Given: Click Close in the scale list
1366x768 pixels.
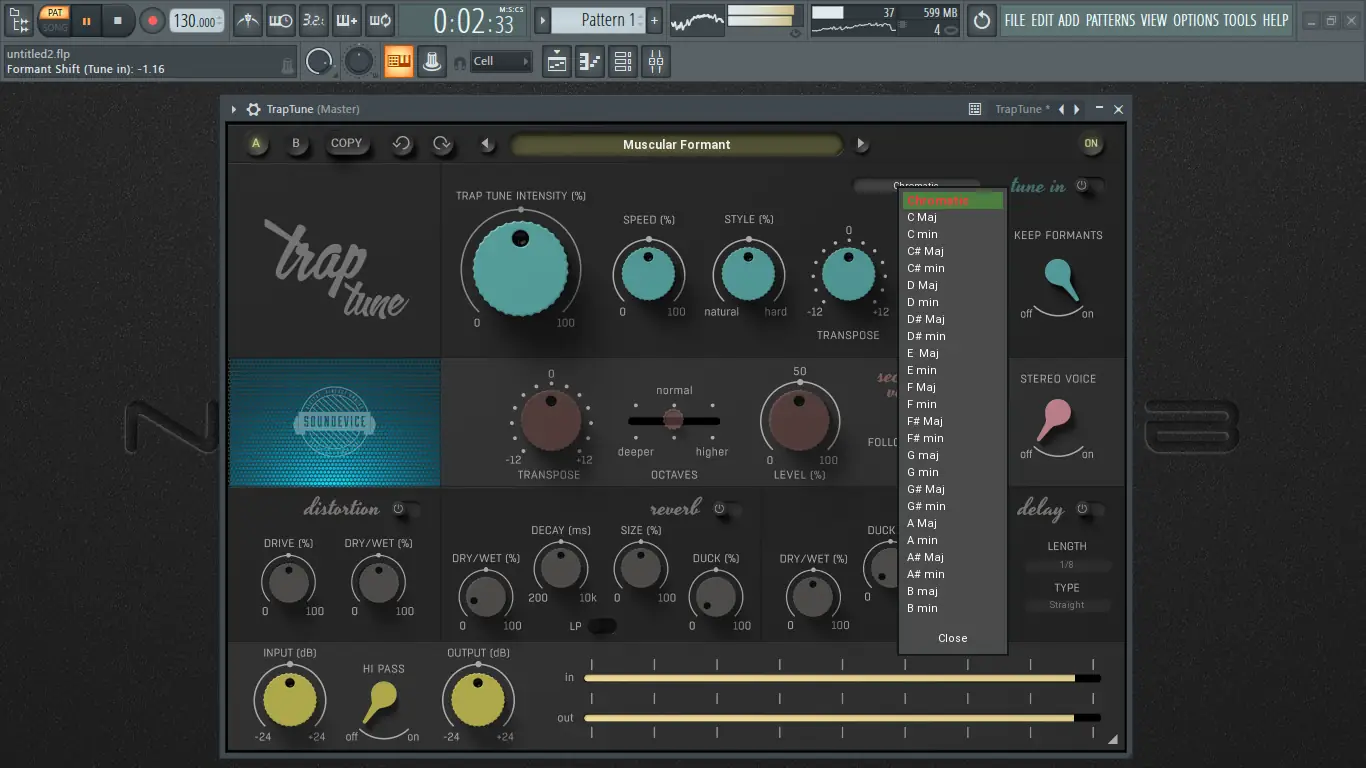Looking at the screenshot, I should [953, 638].
